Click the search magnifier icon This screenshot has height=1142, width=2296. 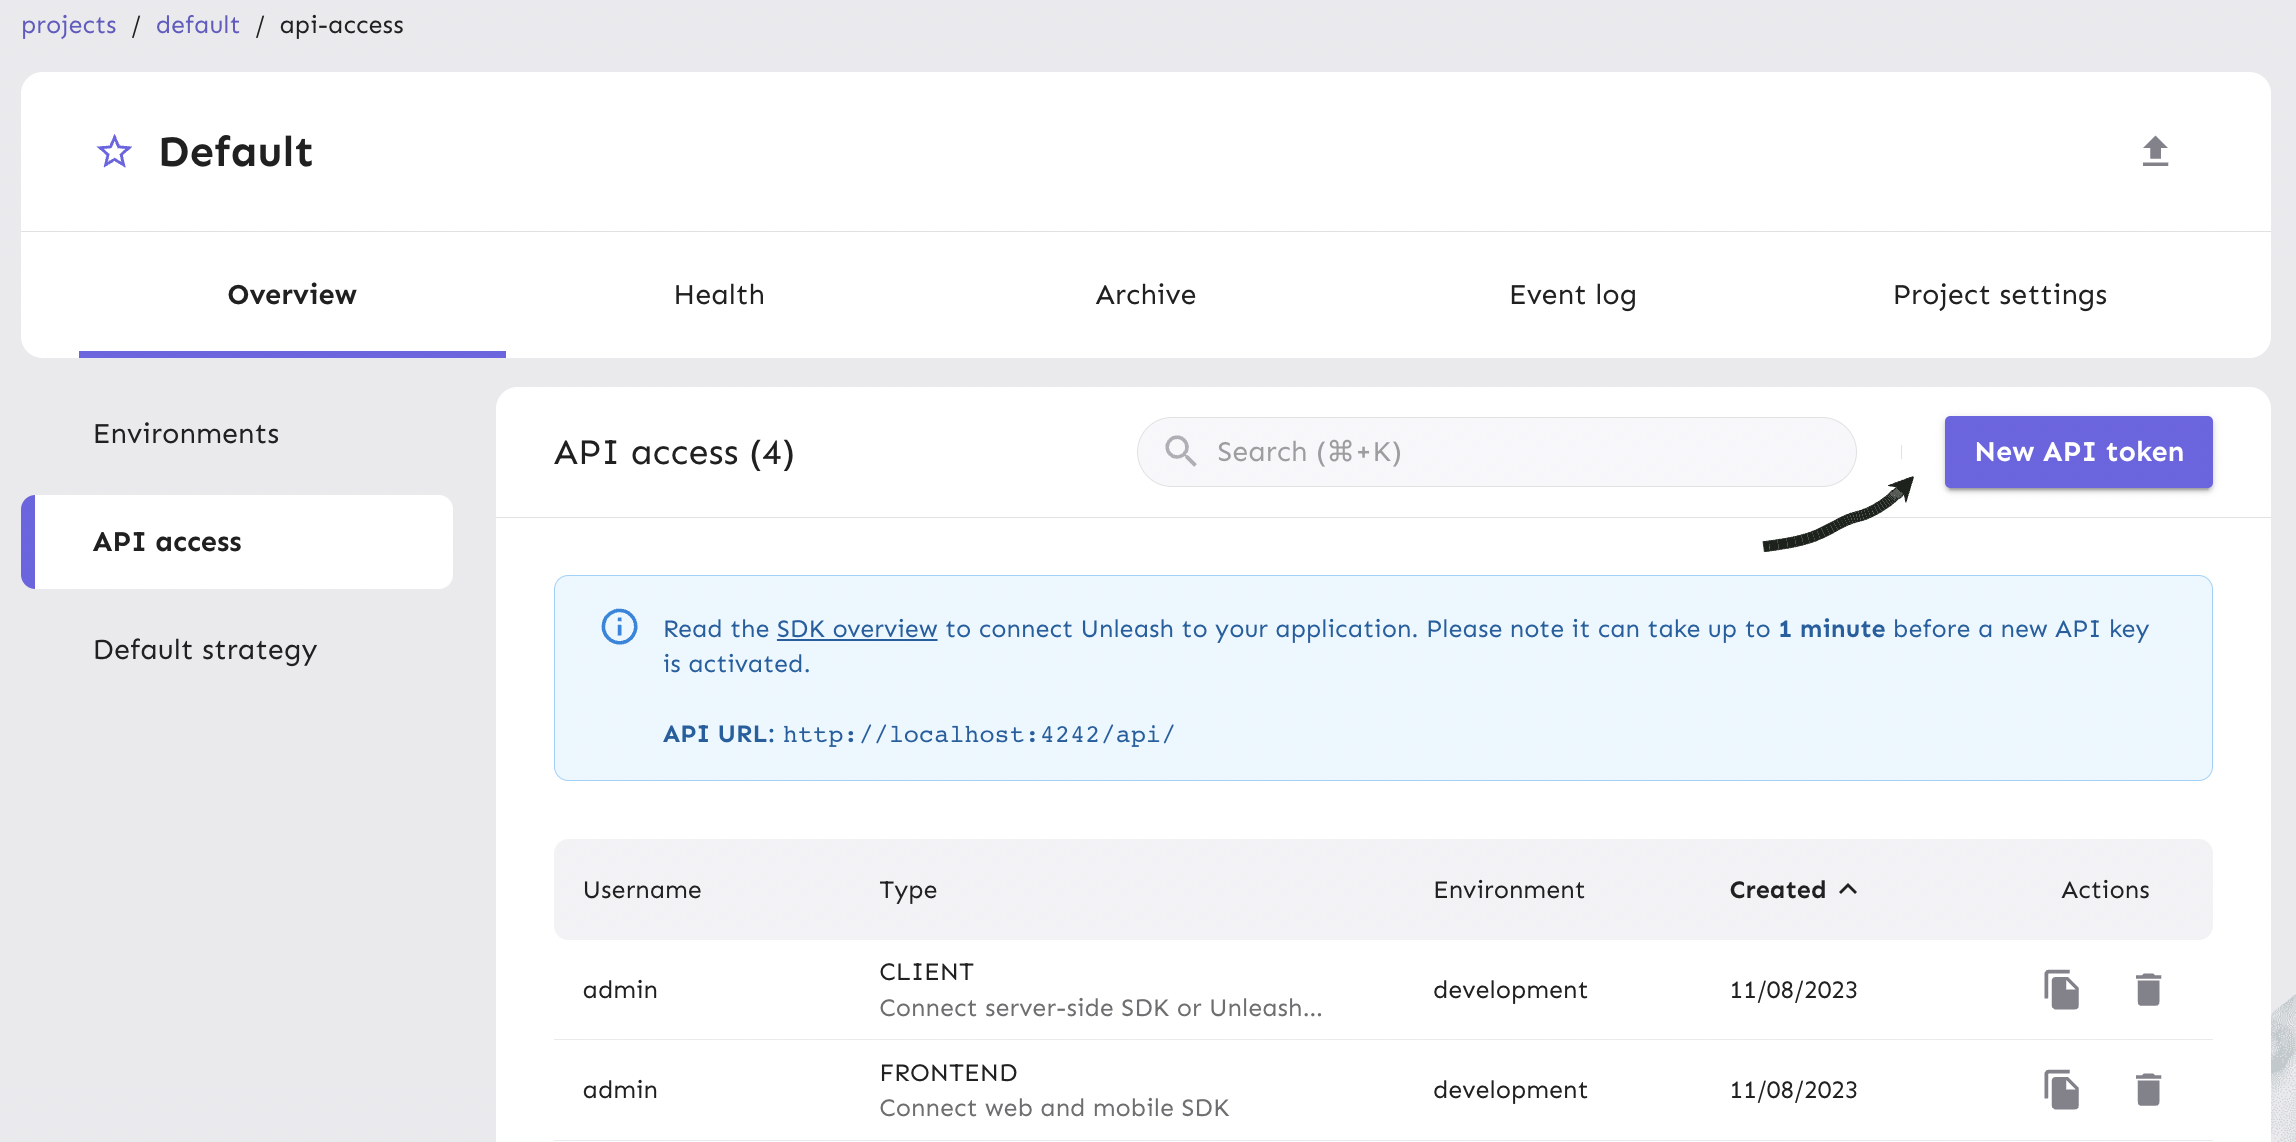[1180, 451]
